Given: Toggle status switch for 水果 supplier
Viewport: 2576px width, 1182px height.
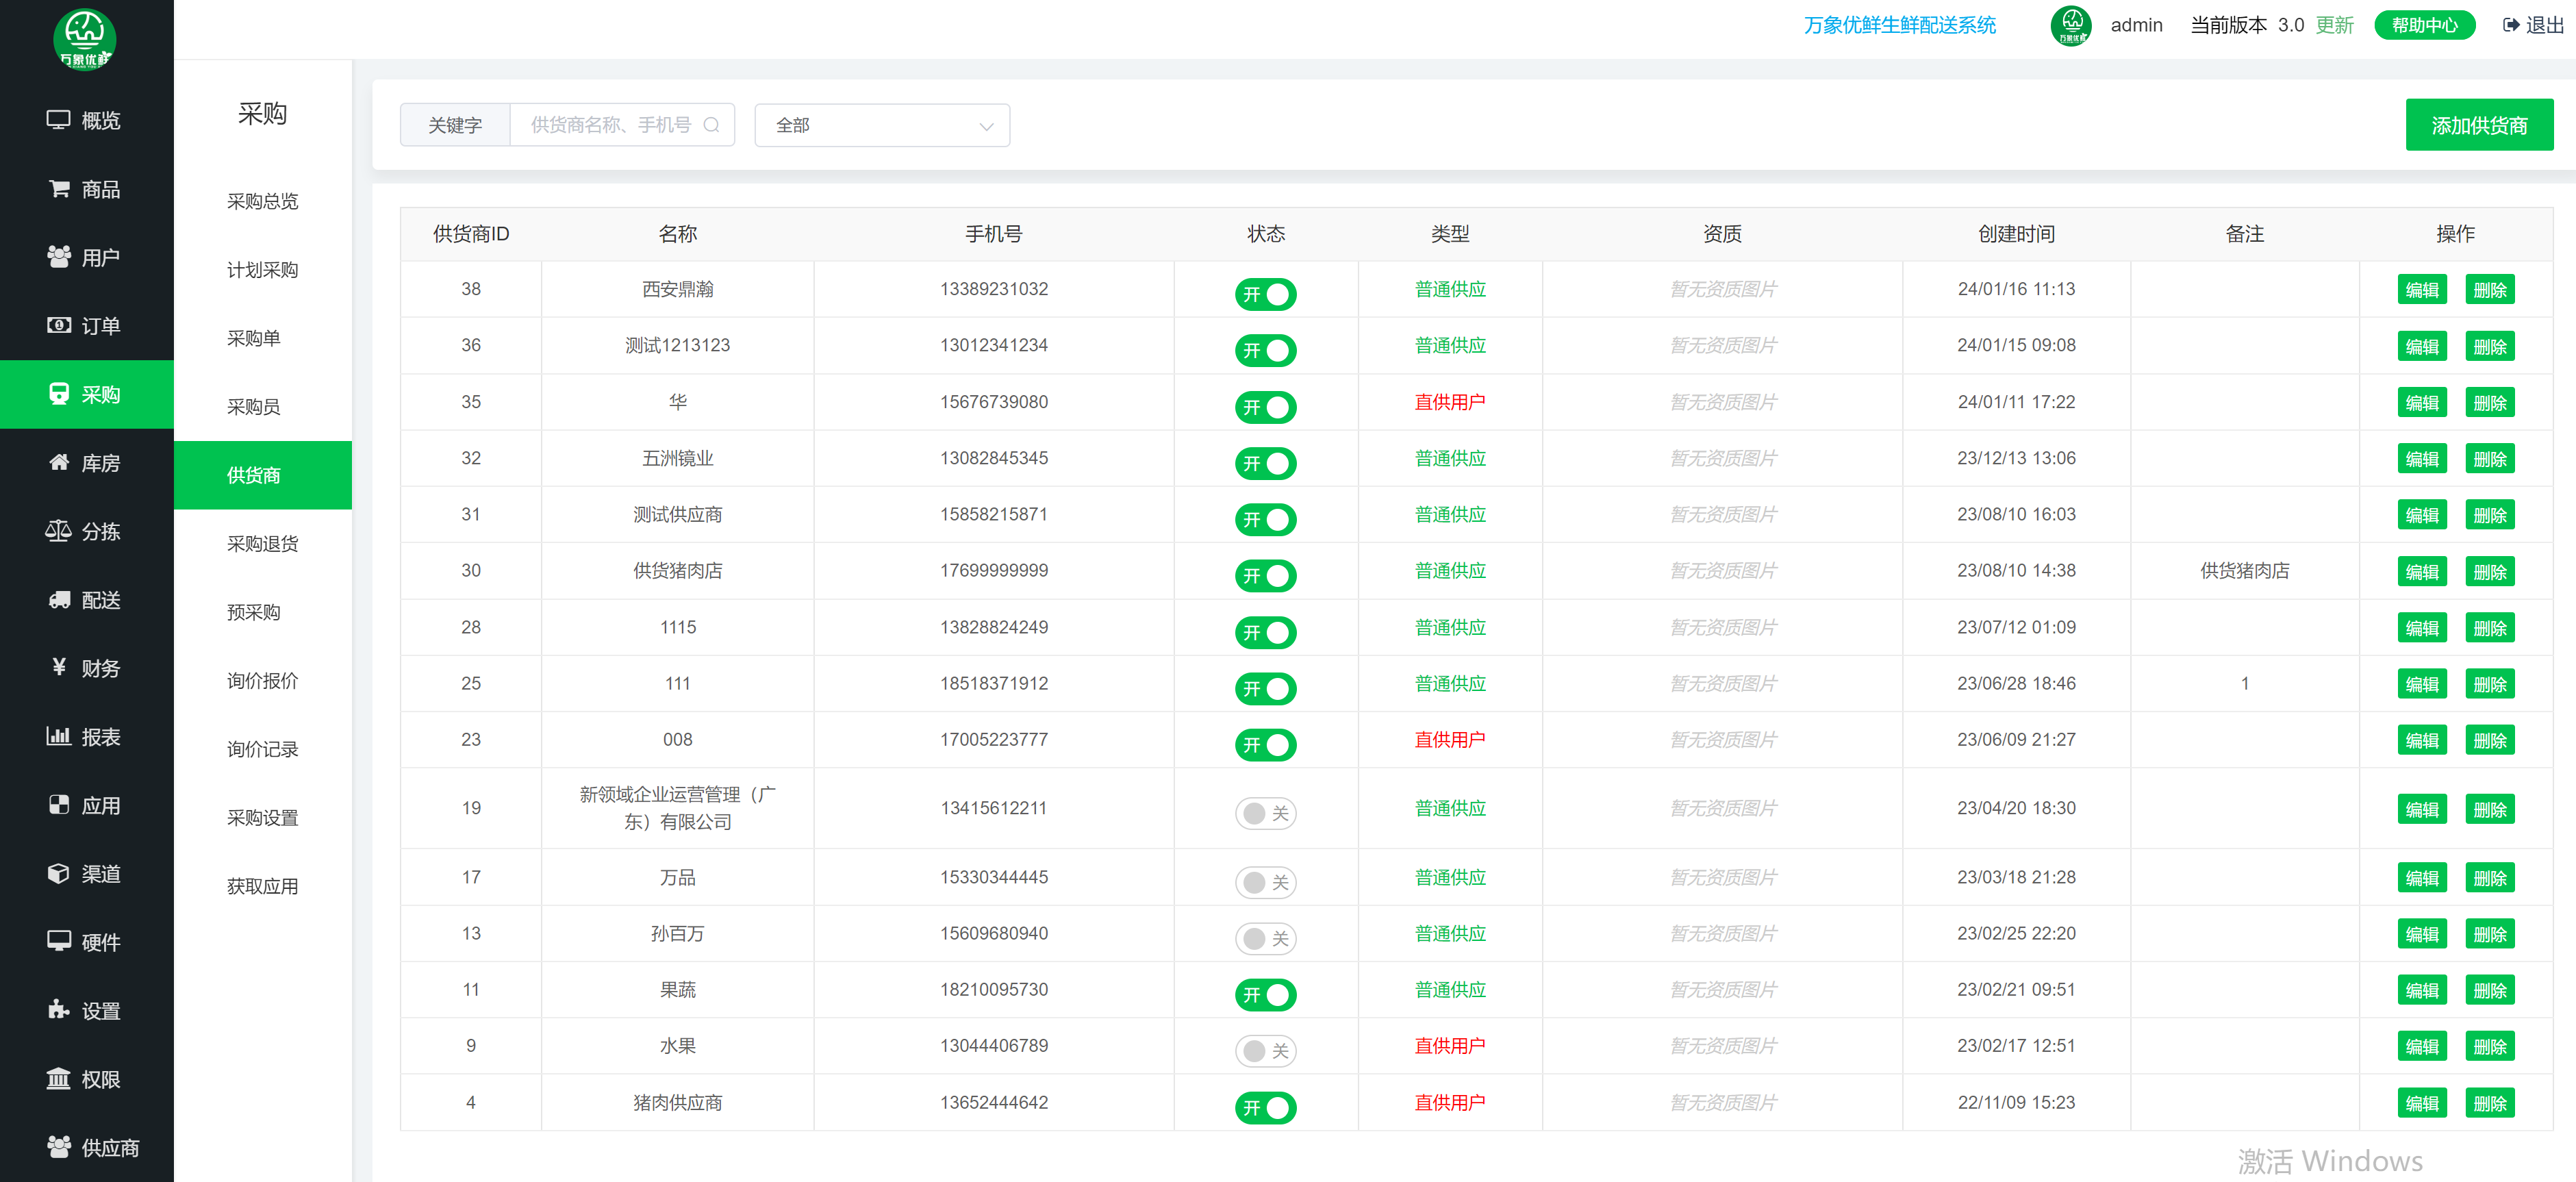Looking at the screenshot, I should coord(1265,1050).
